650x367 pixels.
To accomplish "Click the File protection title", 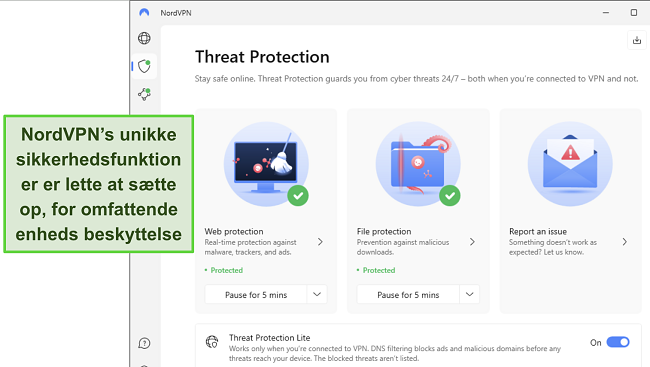I will click(x=384, y=231).
